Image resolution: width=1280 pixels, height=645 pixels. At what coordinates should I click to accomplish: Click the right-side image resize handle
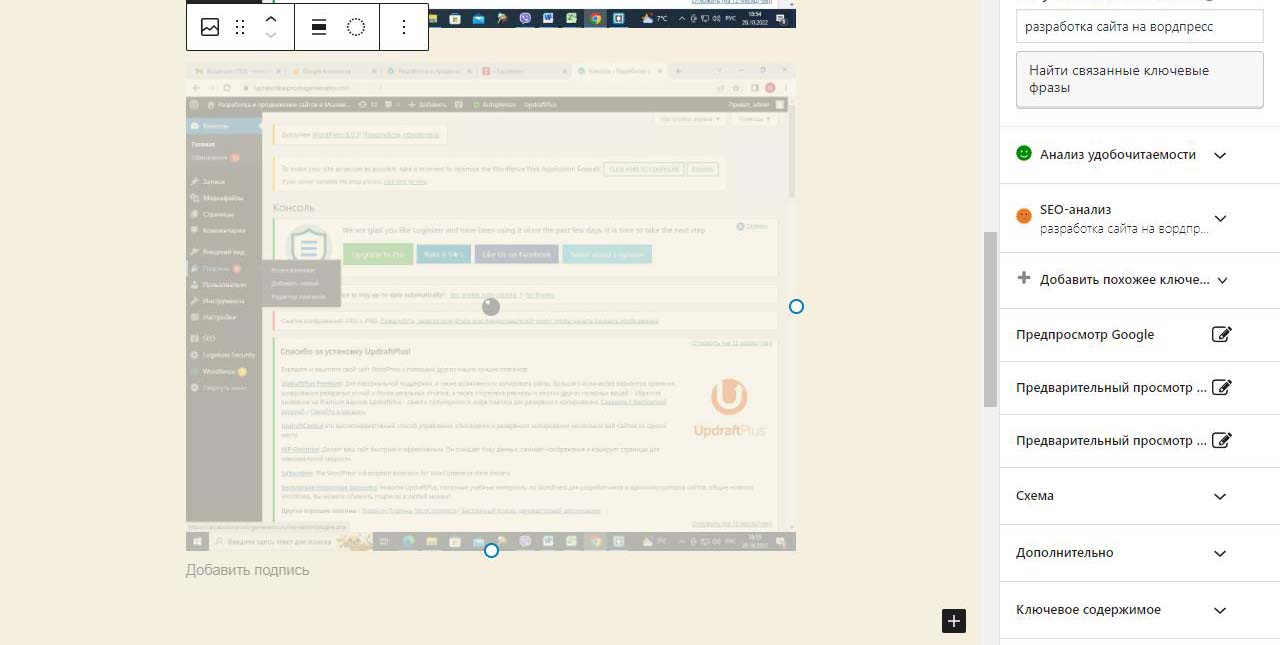pyautogui.click(x=796, y=307)
